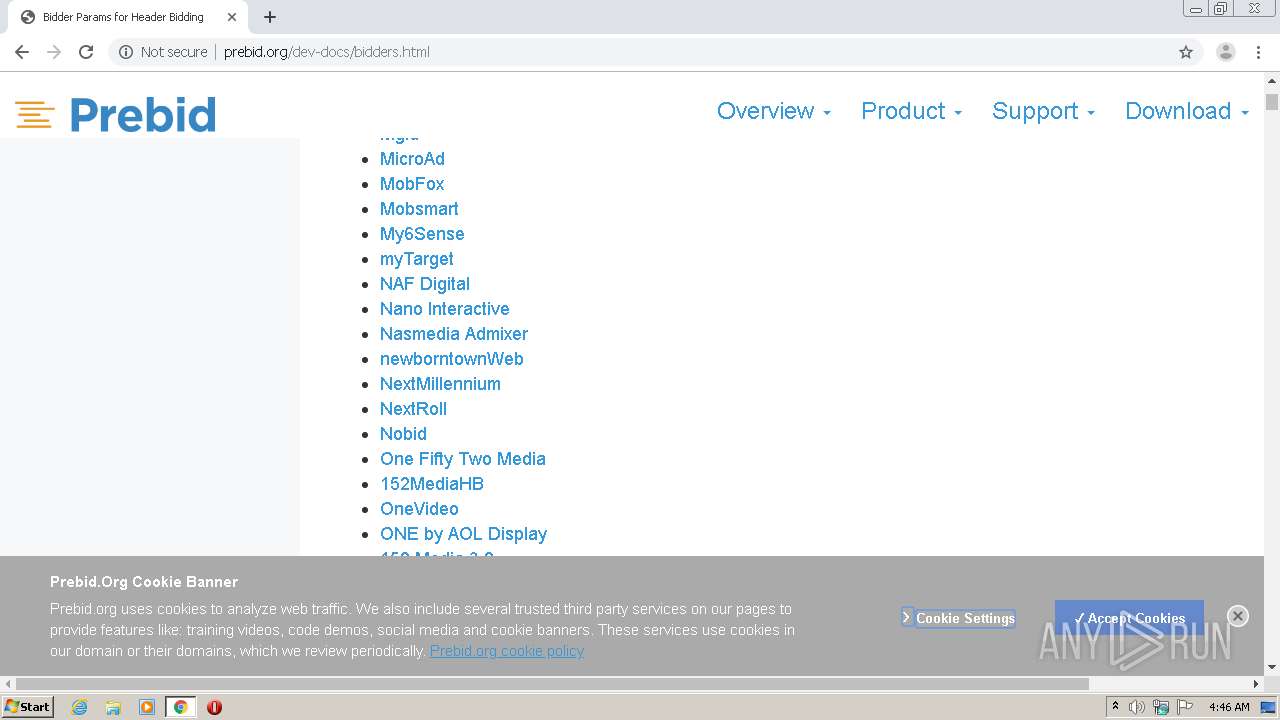Close the Bidder Params tab
The height and width of the screenshot is (720, 1280).
pyautogui.click(x=232, y=17)
